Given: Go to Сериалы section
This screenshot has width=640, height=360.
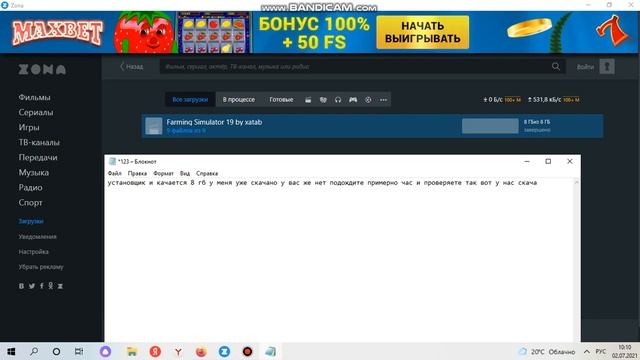Looking at the screenshot, I should coord(36,112).
